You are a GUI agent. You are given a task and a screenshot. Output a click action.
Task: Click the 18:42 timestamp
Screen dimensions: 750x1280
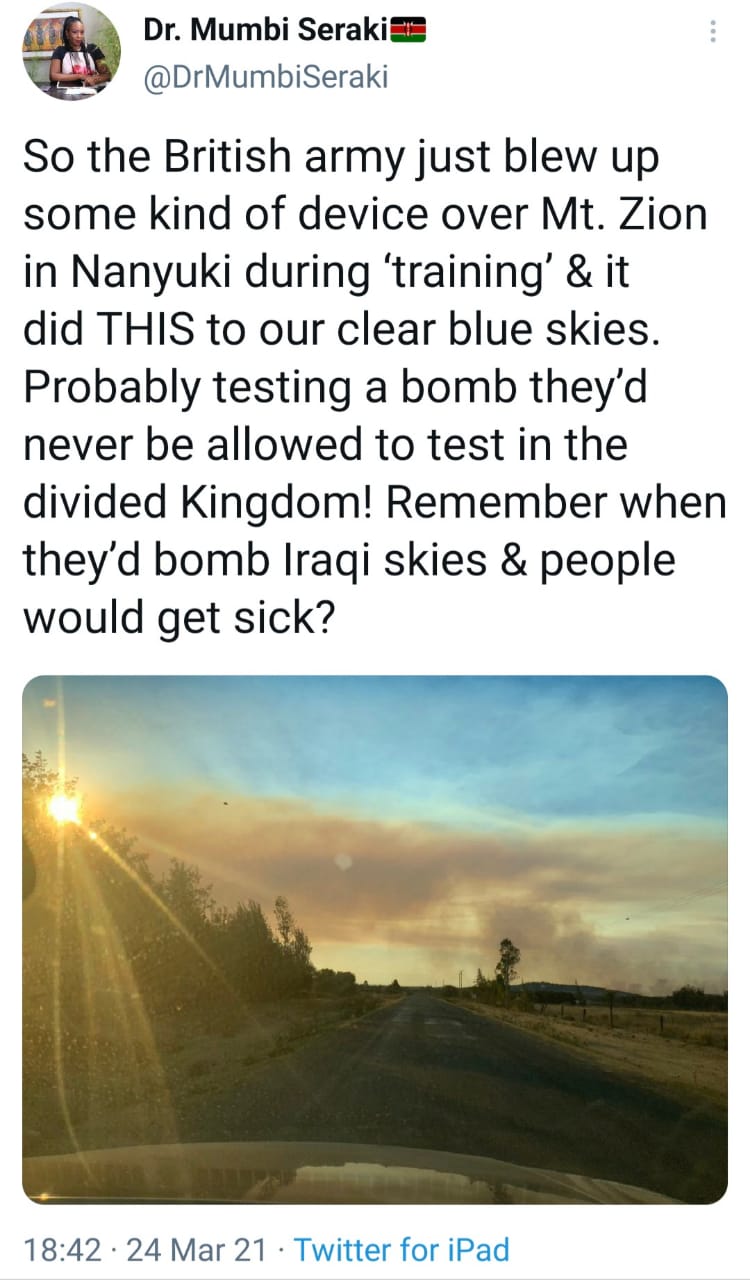[x=61, y=1249]
